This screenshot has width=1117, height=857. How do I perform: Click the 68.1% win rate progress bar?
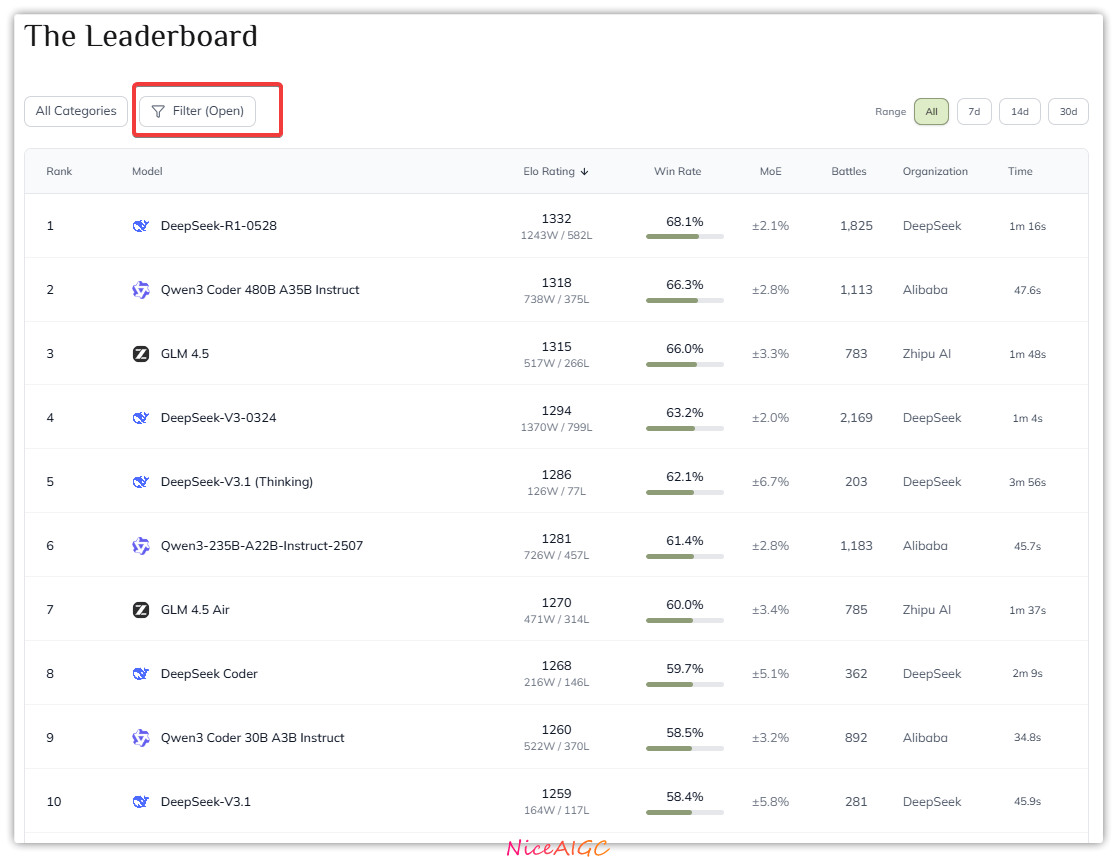tap(685, 237)
